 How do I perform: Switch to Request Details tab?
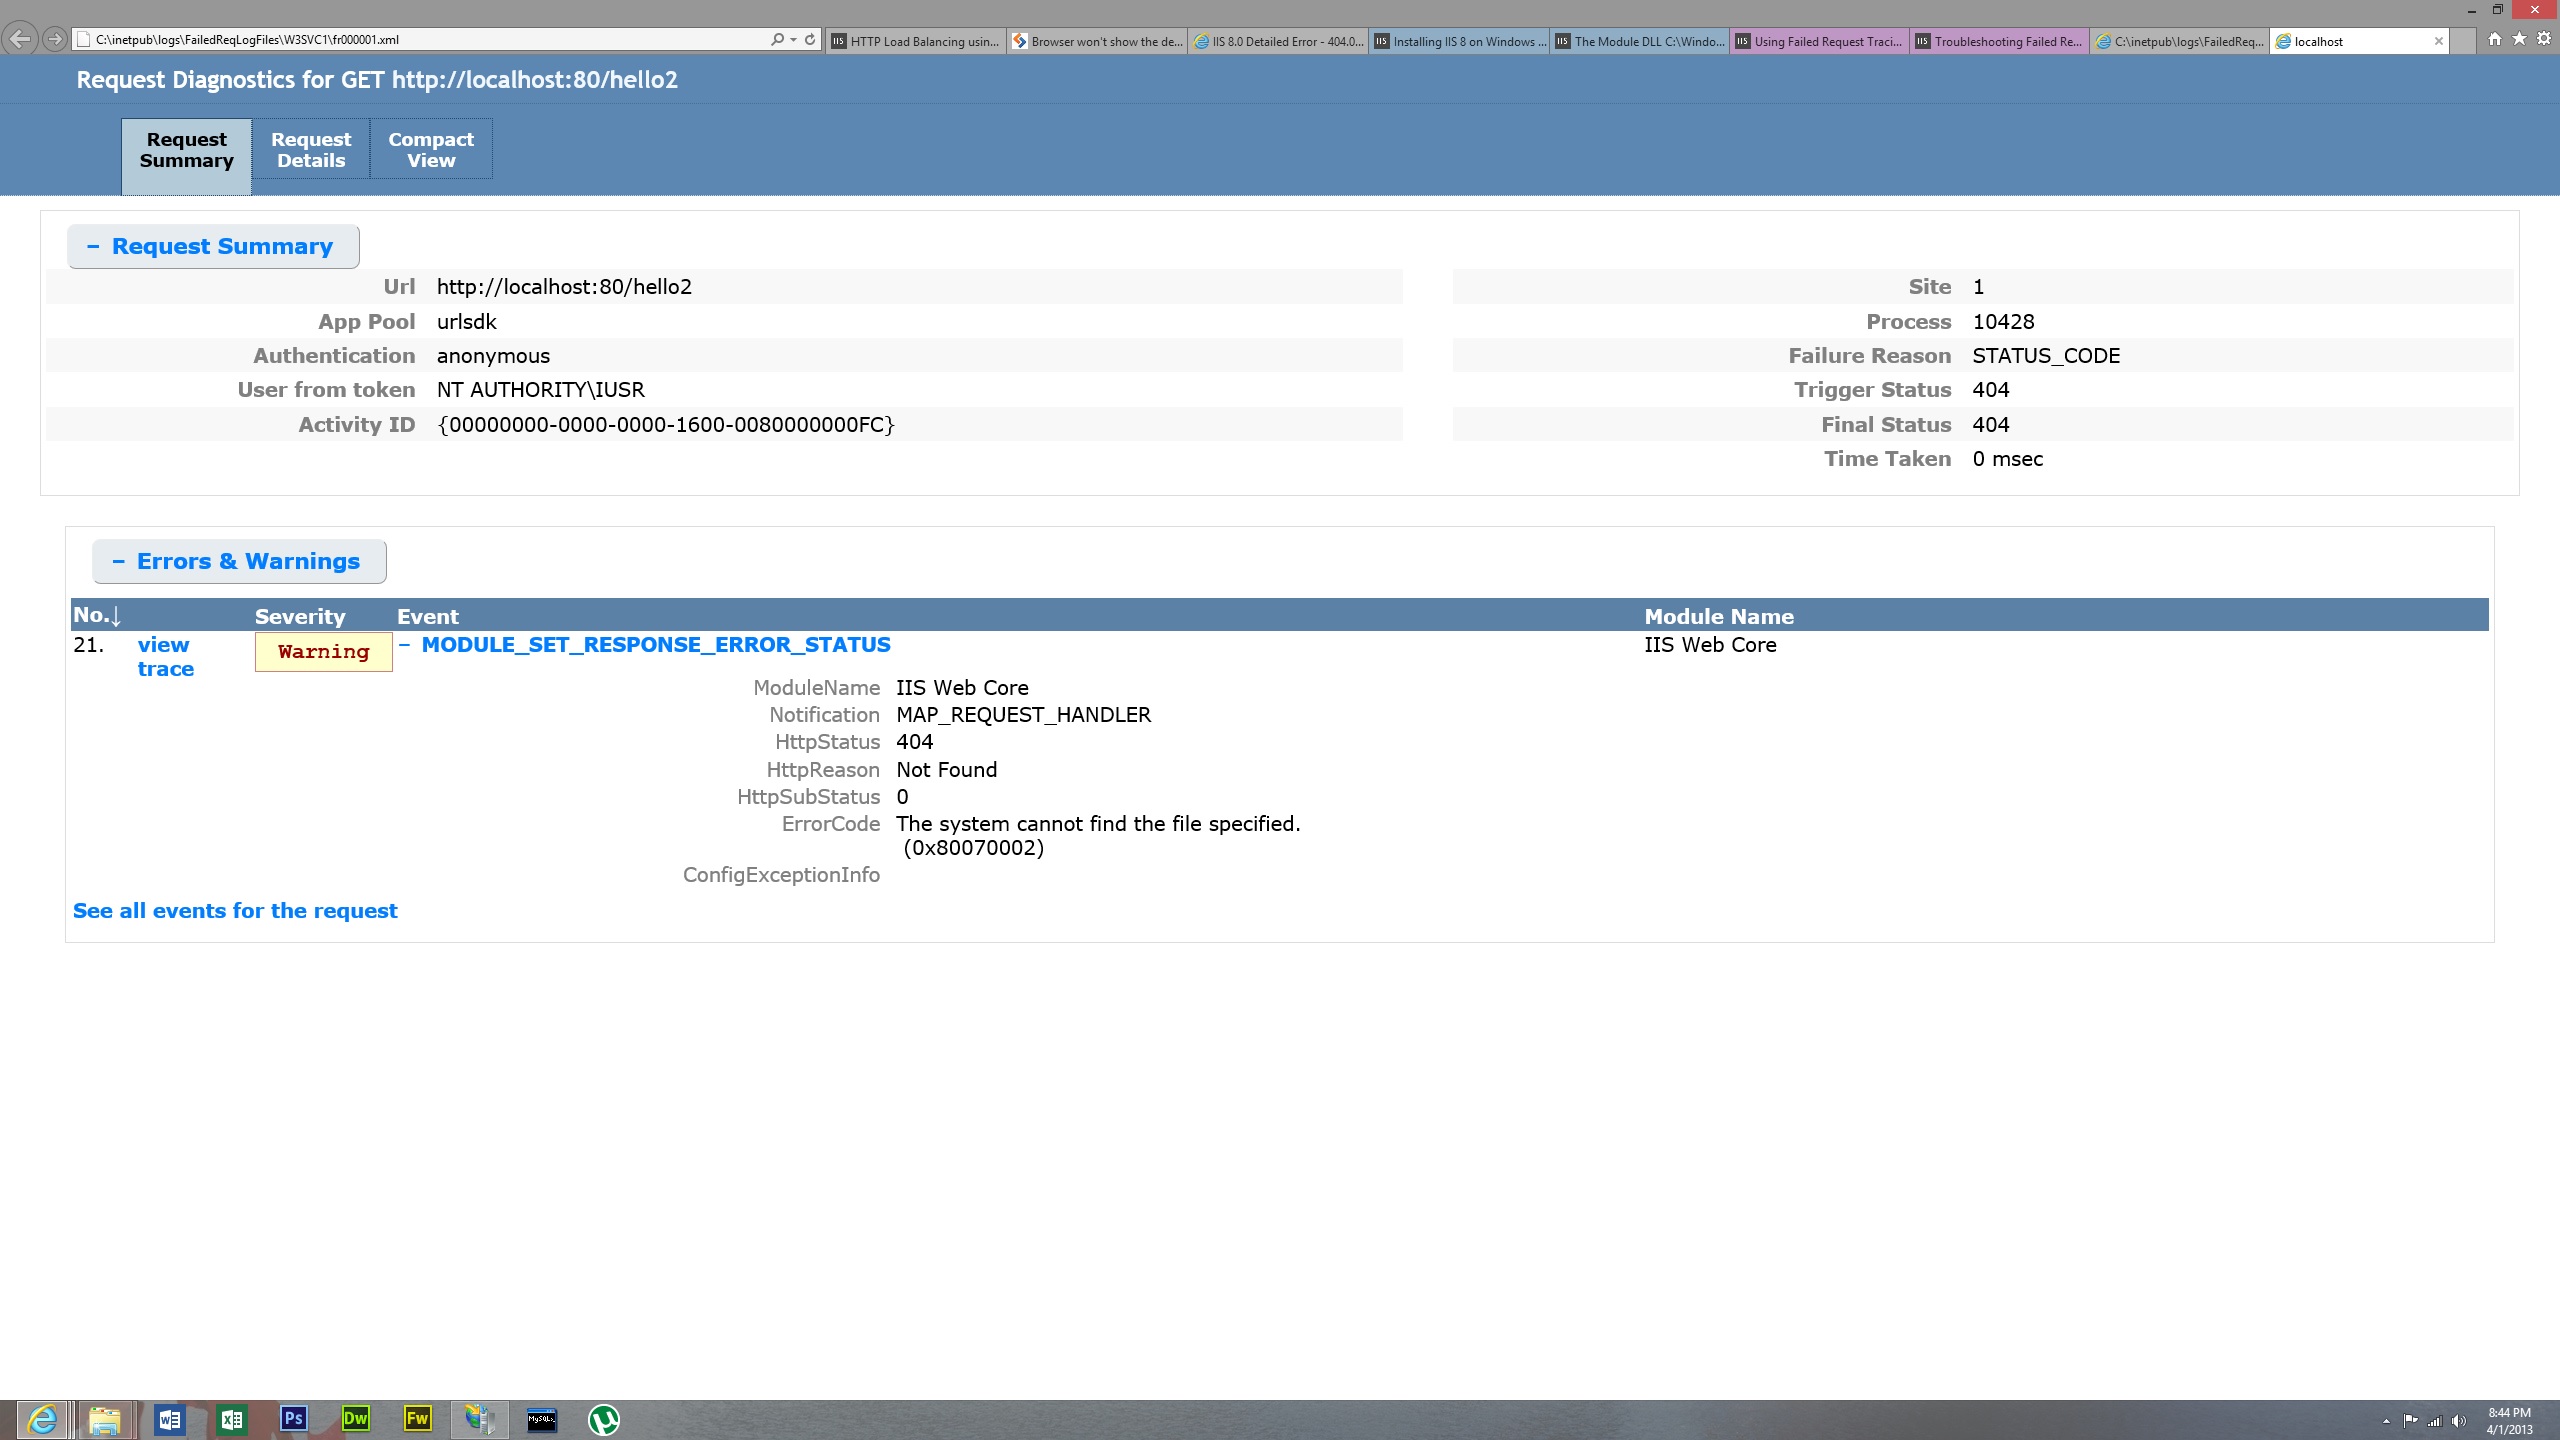tap(311, 149)
